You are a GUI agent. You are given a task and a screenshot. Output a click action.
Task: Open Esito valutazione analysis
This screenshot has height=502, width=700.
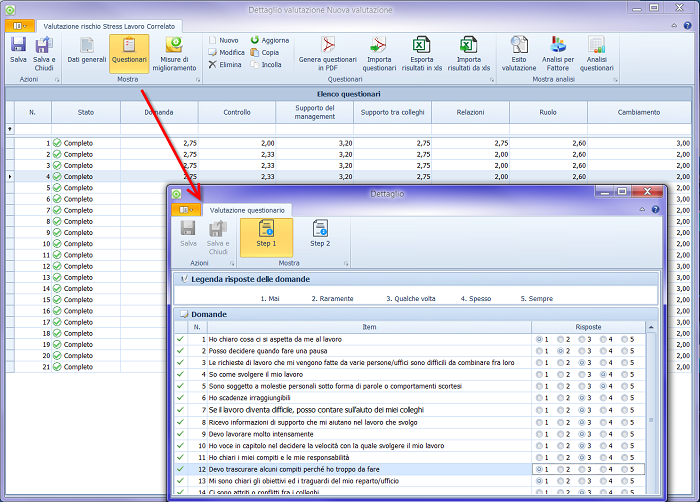click(518, 51)
